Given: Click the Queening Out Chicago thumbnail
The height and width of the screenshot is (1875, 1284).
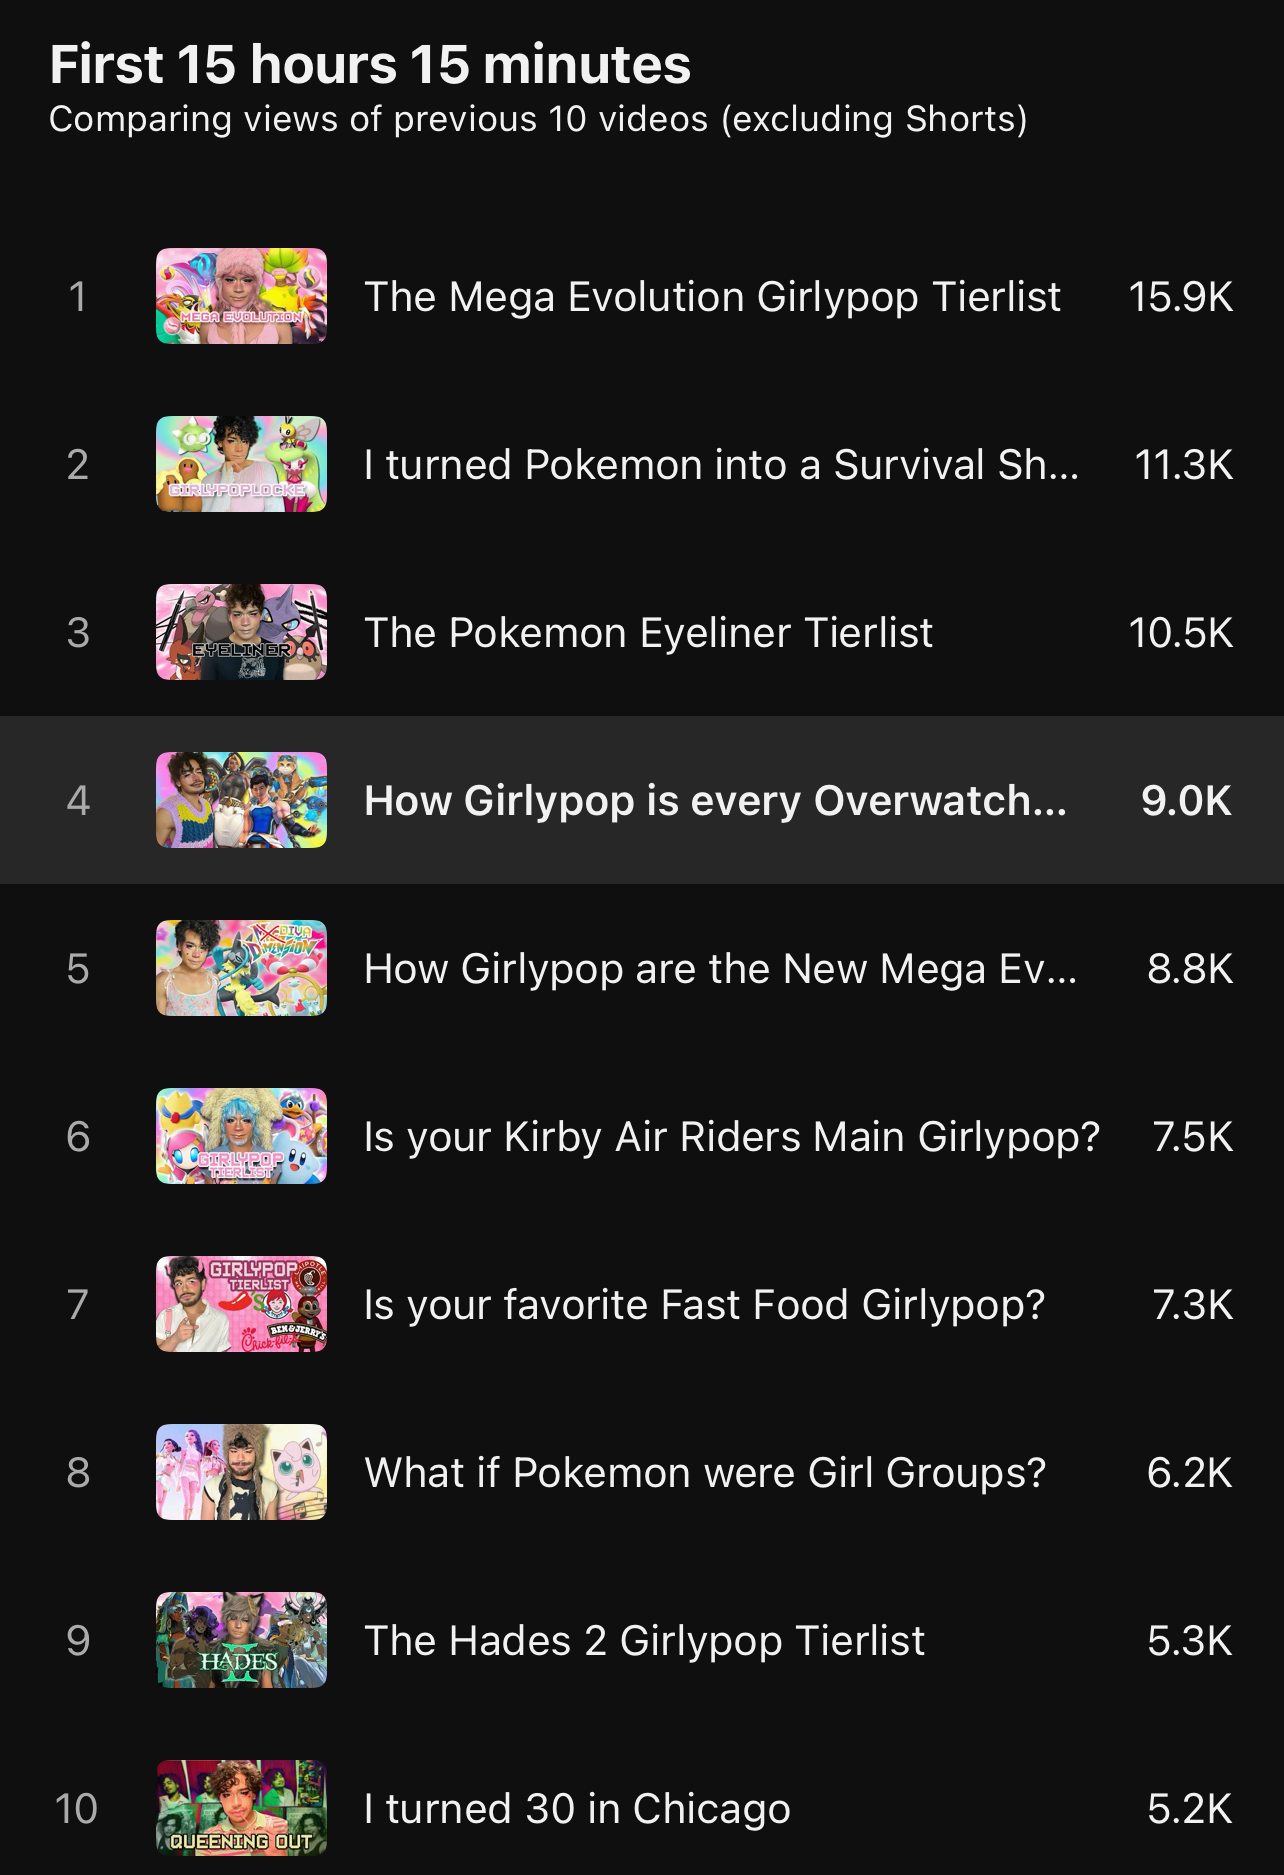Looking at the screenshot, I should (x=241, y=1808).
